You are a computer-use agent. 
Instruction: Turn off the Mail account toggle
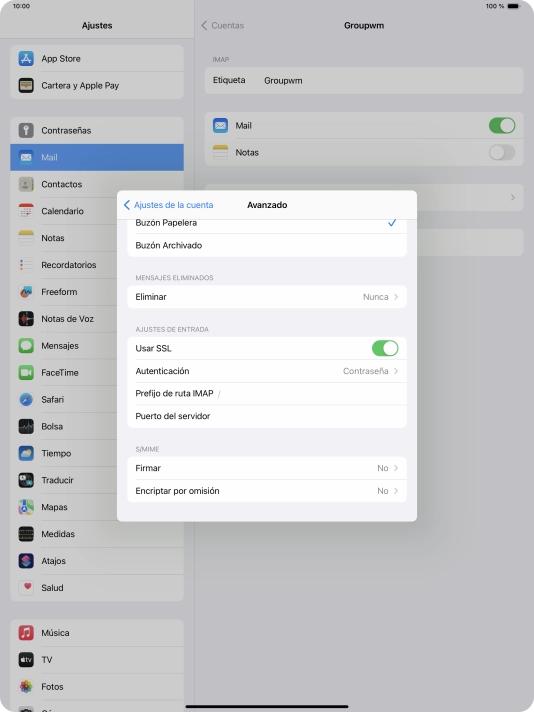[502, 125]
